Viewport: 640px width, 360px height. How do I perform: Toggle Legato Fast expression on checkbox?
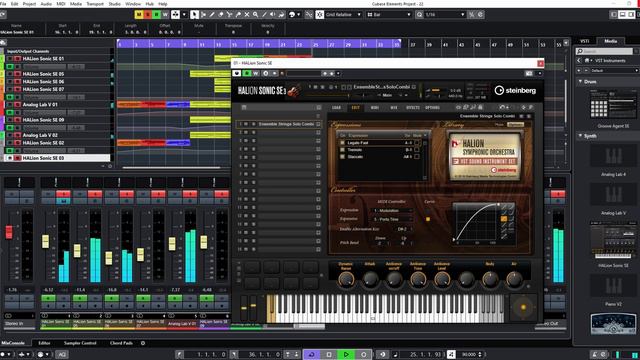click(x=342, y=143)
